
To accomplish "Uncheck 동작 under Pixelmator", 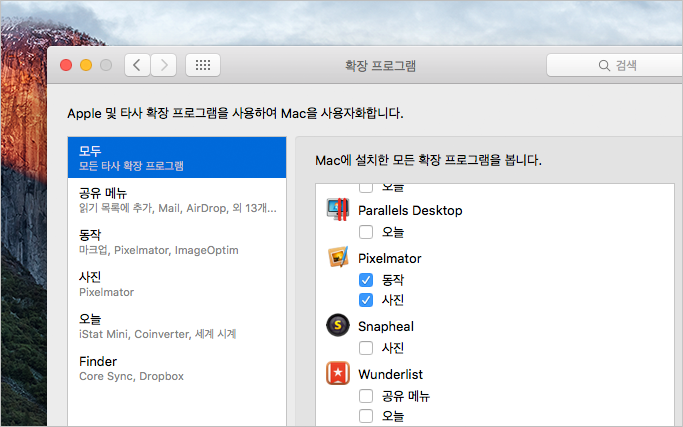I will tap(366, 280).
